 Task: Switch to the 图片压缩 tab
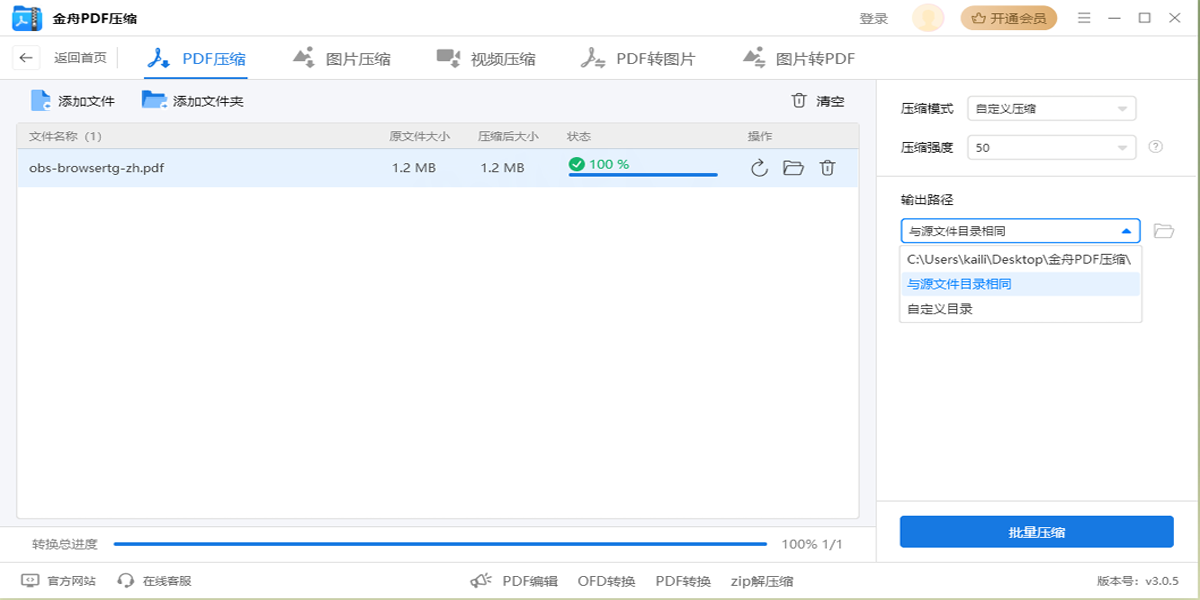[341, 58]
